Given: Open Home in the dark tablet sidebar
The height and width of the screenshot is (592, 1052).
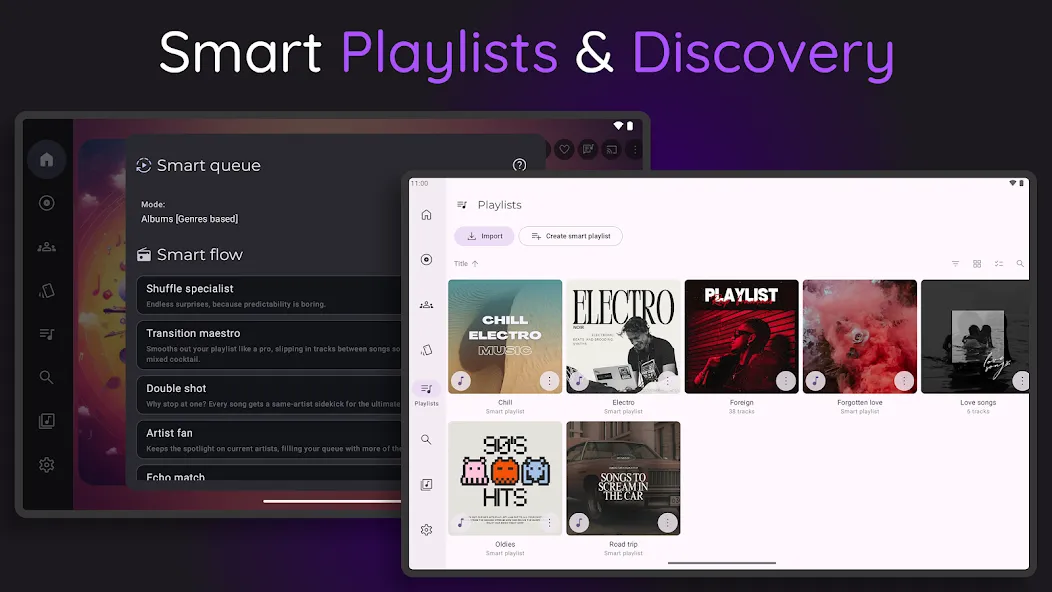Looking at the screenshot, I should click(46, 160).
